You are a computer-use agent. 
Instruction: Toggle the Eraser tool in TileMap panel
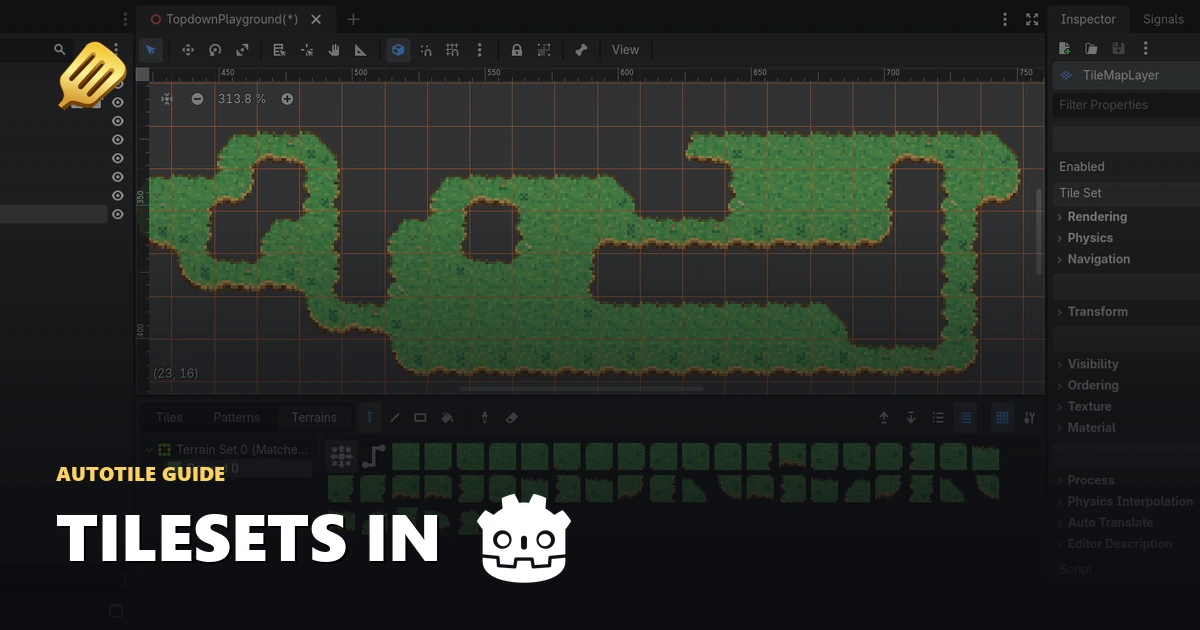(x=512, y=418)
